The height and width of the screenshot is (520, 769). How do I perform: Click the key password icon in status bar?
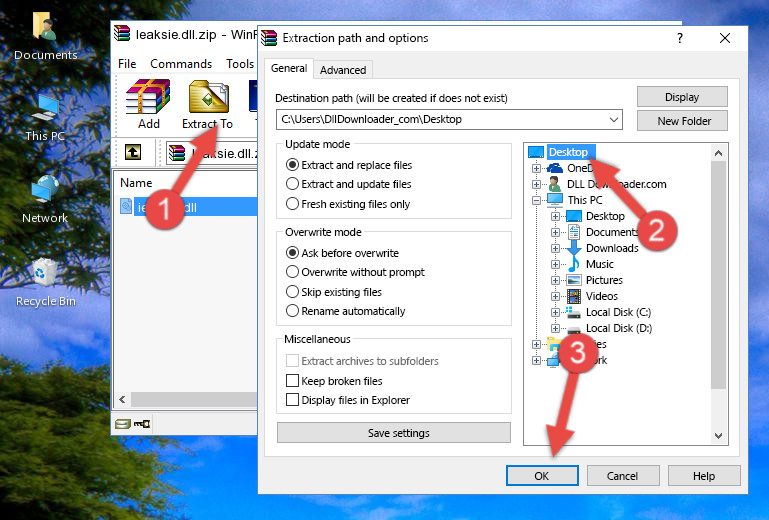[142, 424]
